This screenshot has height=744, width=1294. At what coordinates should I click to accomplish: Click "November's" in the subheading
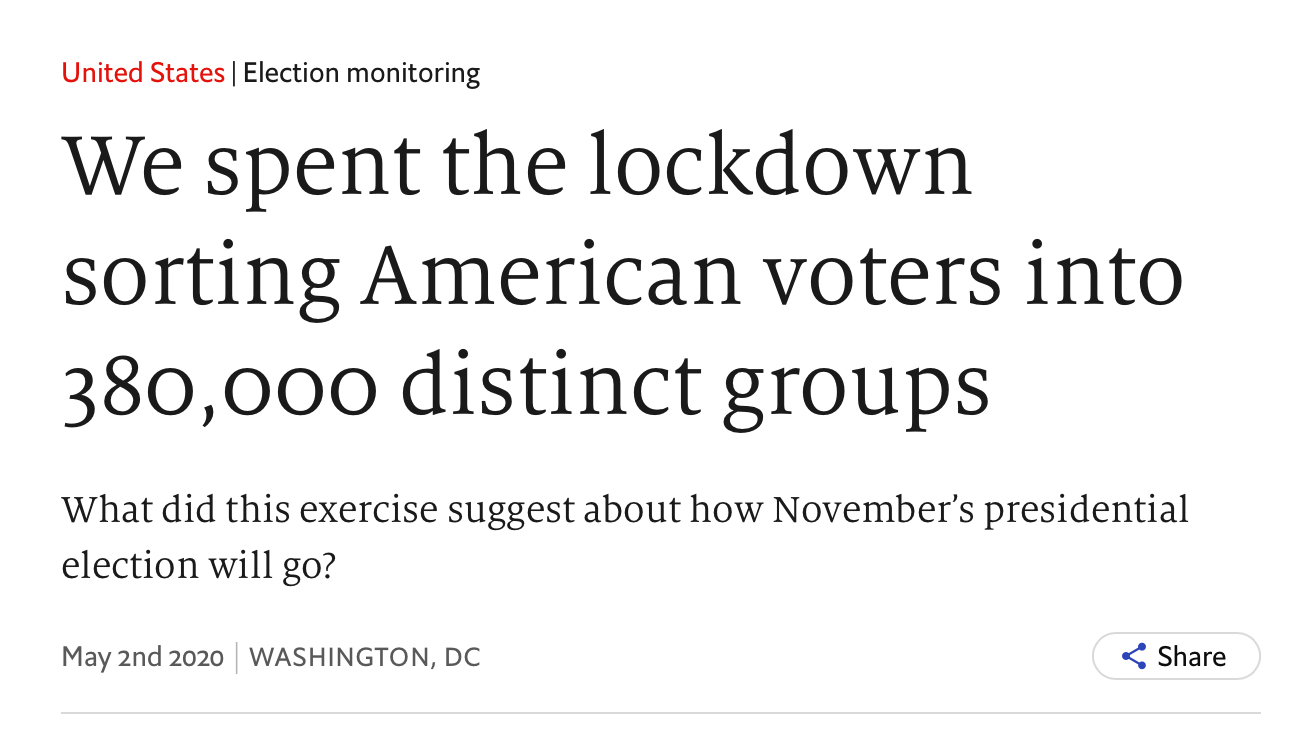pyautogui.click(x=877, y=510)
